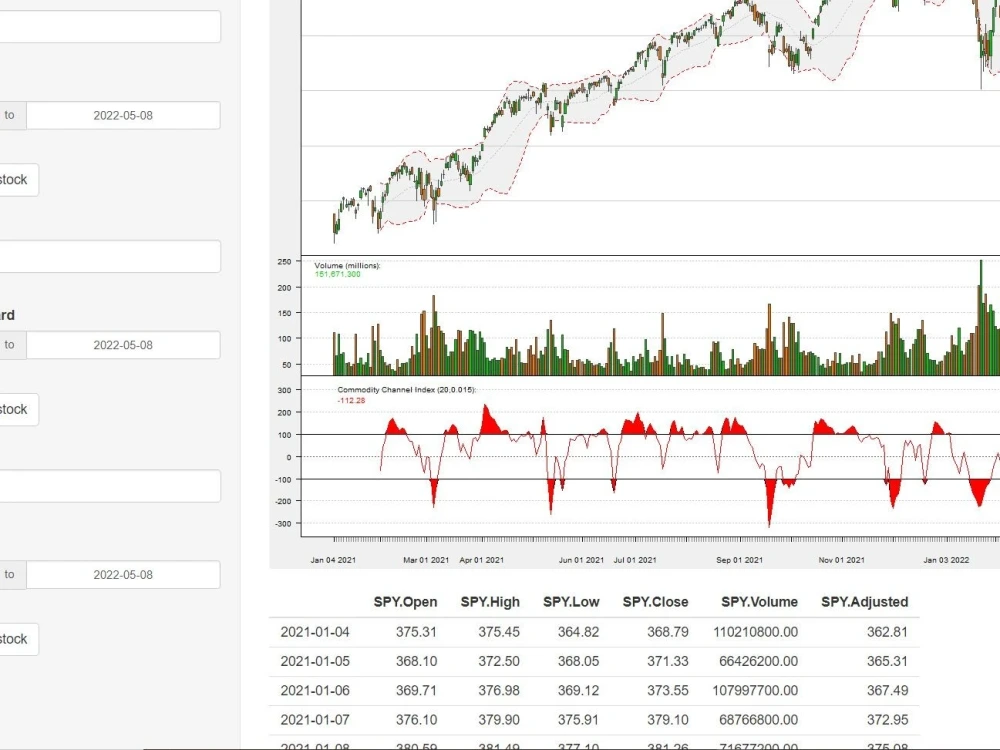Image resolution: width=1000 pixels, height=750 pixels.
Task: Click the SPY.Low column header
Action: (x=571, y=602)
